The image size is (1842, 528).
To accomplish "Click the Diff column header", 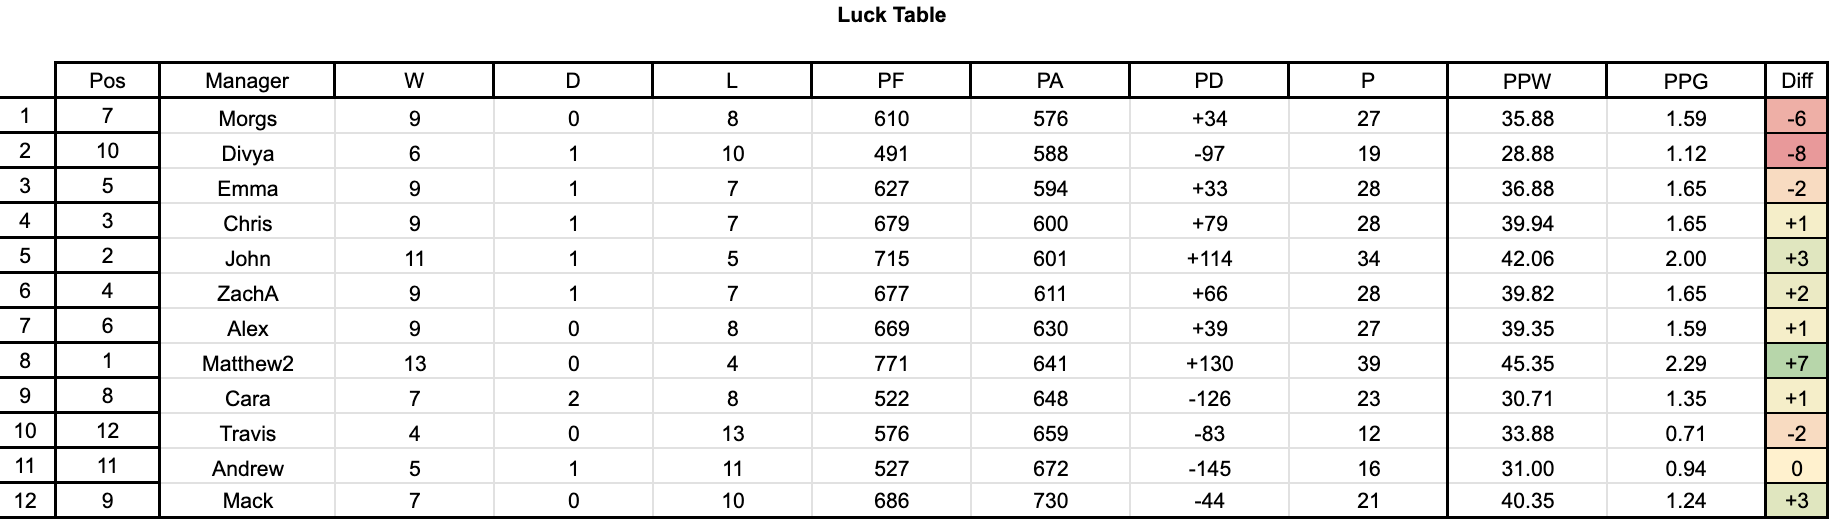I will (1796, 81).
